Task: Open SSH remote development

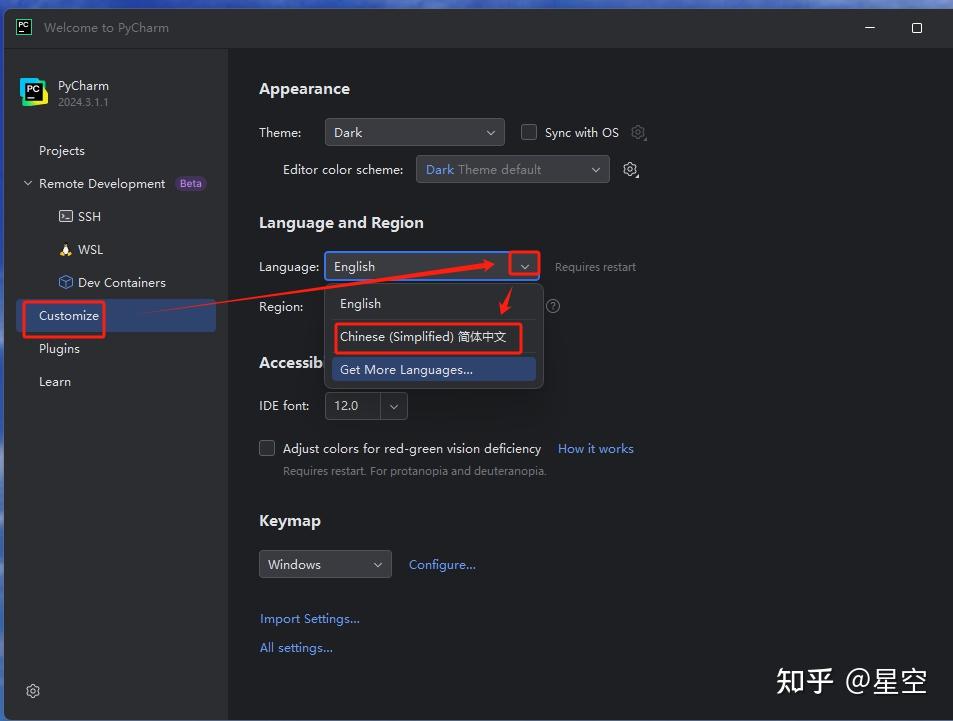Action: (x=80, y=216)
